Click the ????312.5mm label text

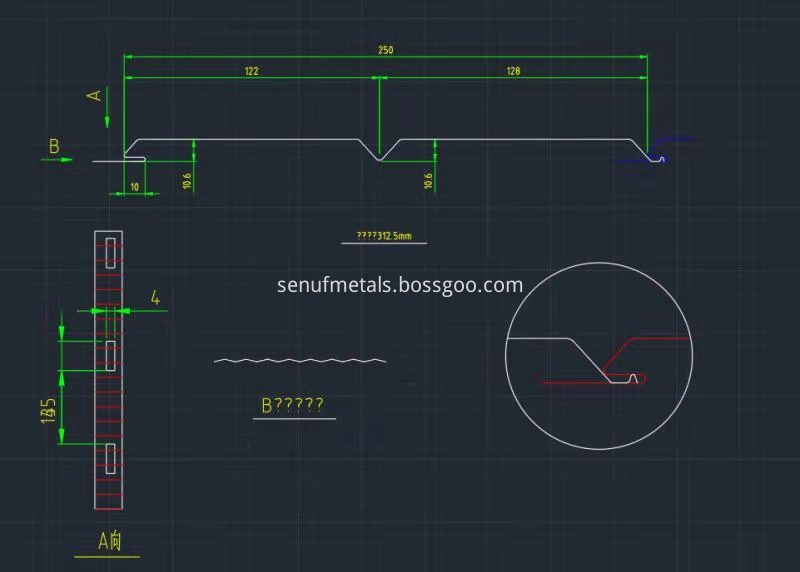[x=384, y=236]
